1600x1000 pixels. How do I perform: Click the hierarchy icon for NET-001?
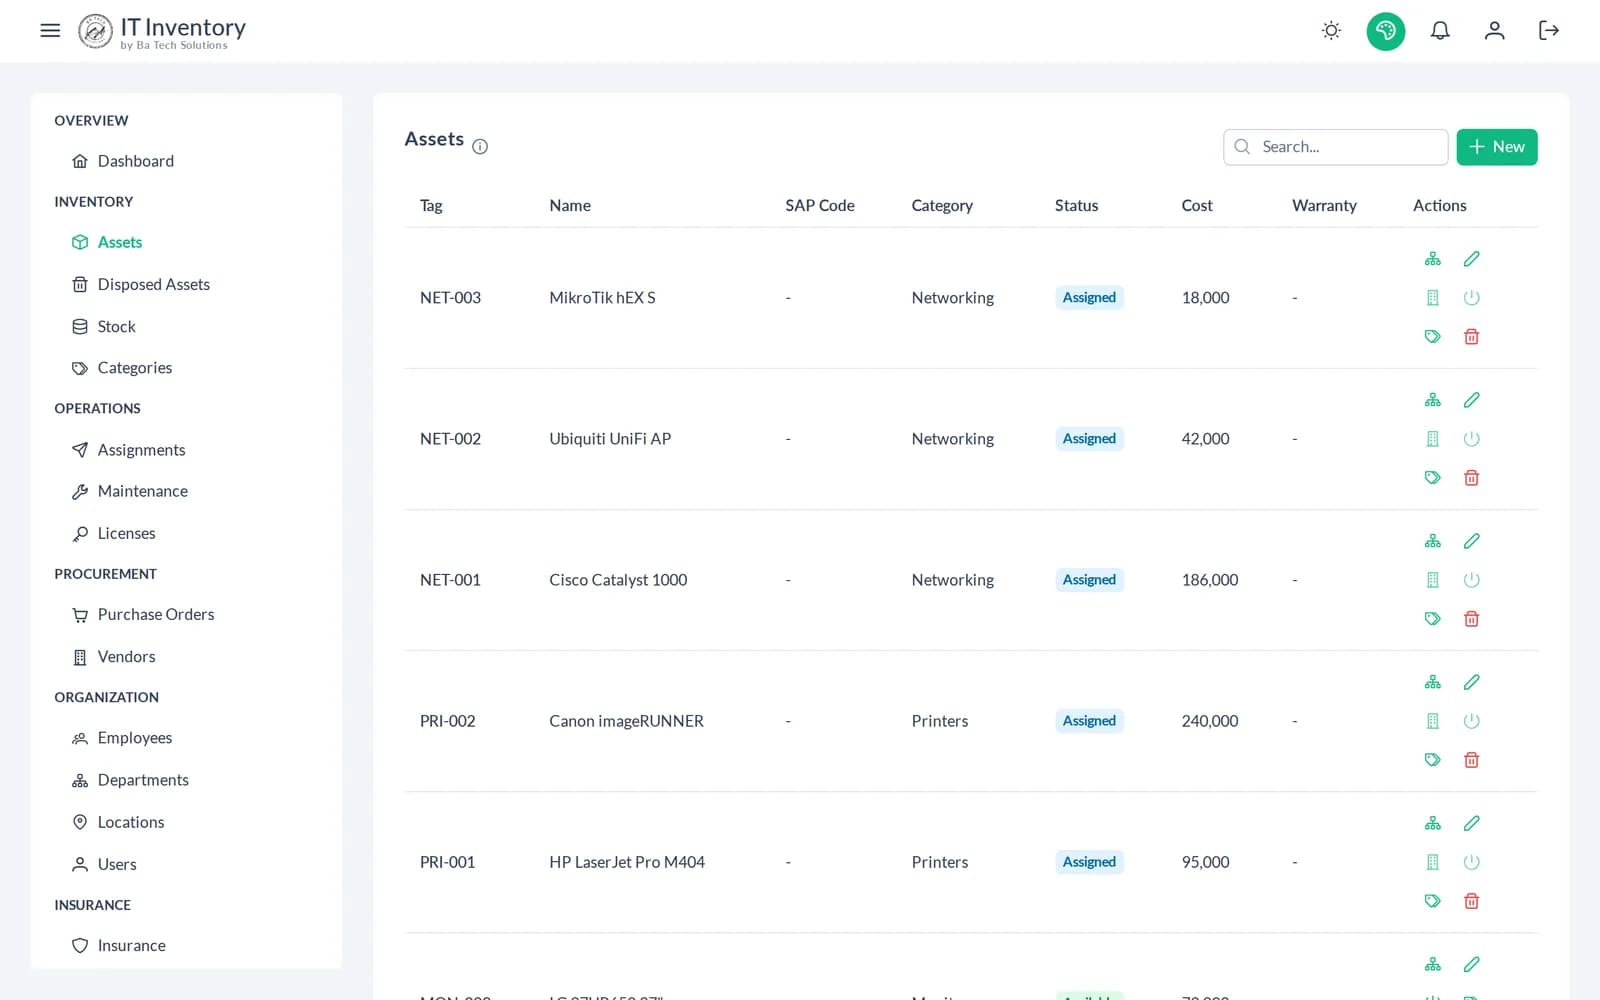[x=1433, y=541]
